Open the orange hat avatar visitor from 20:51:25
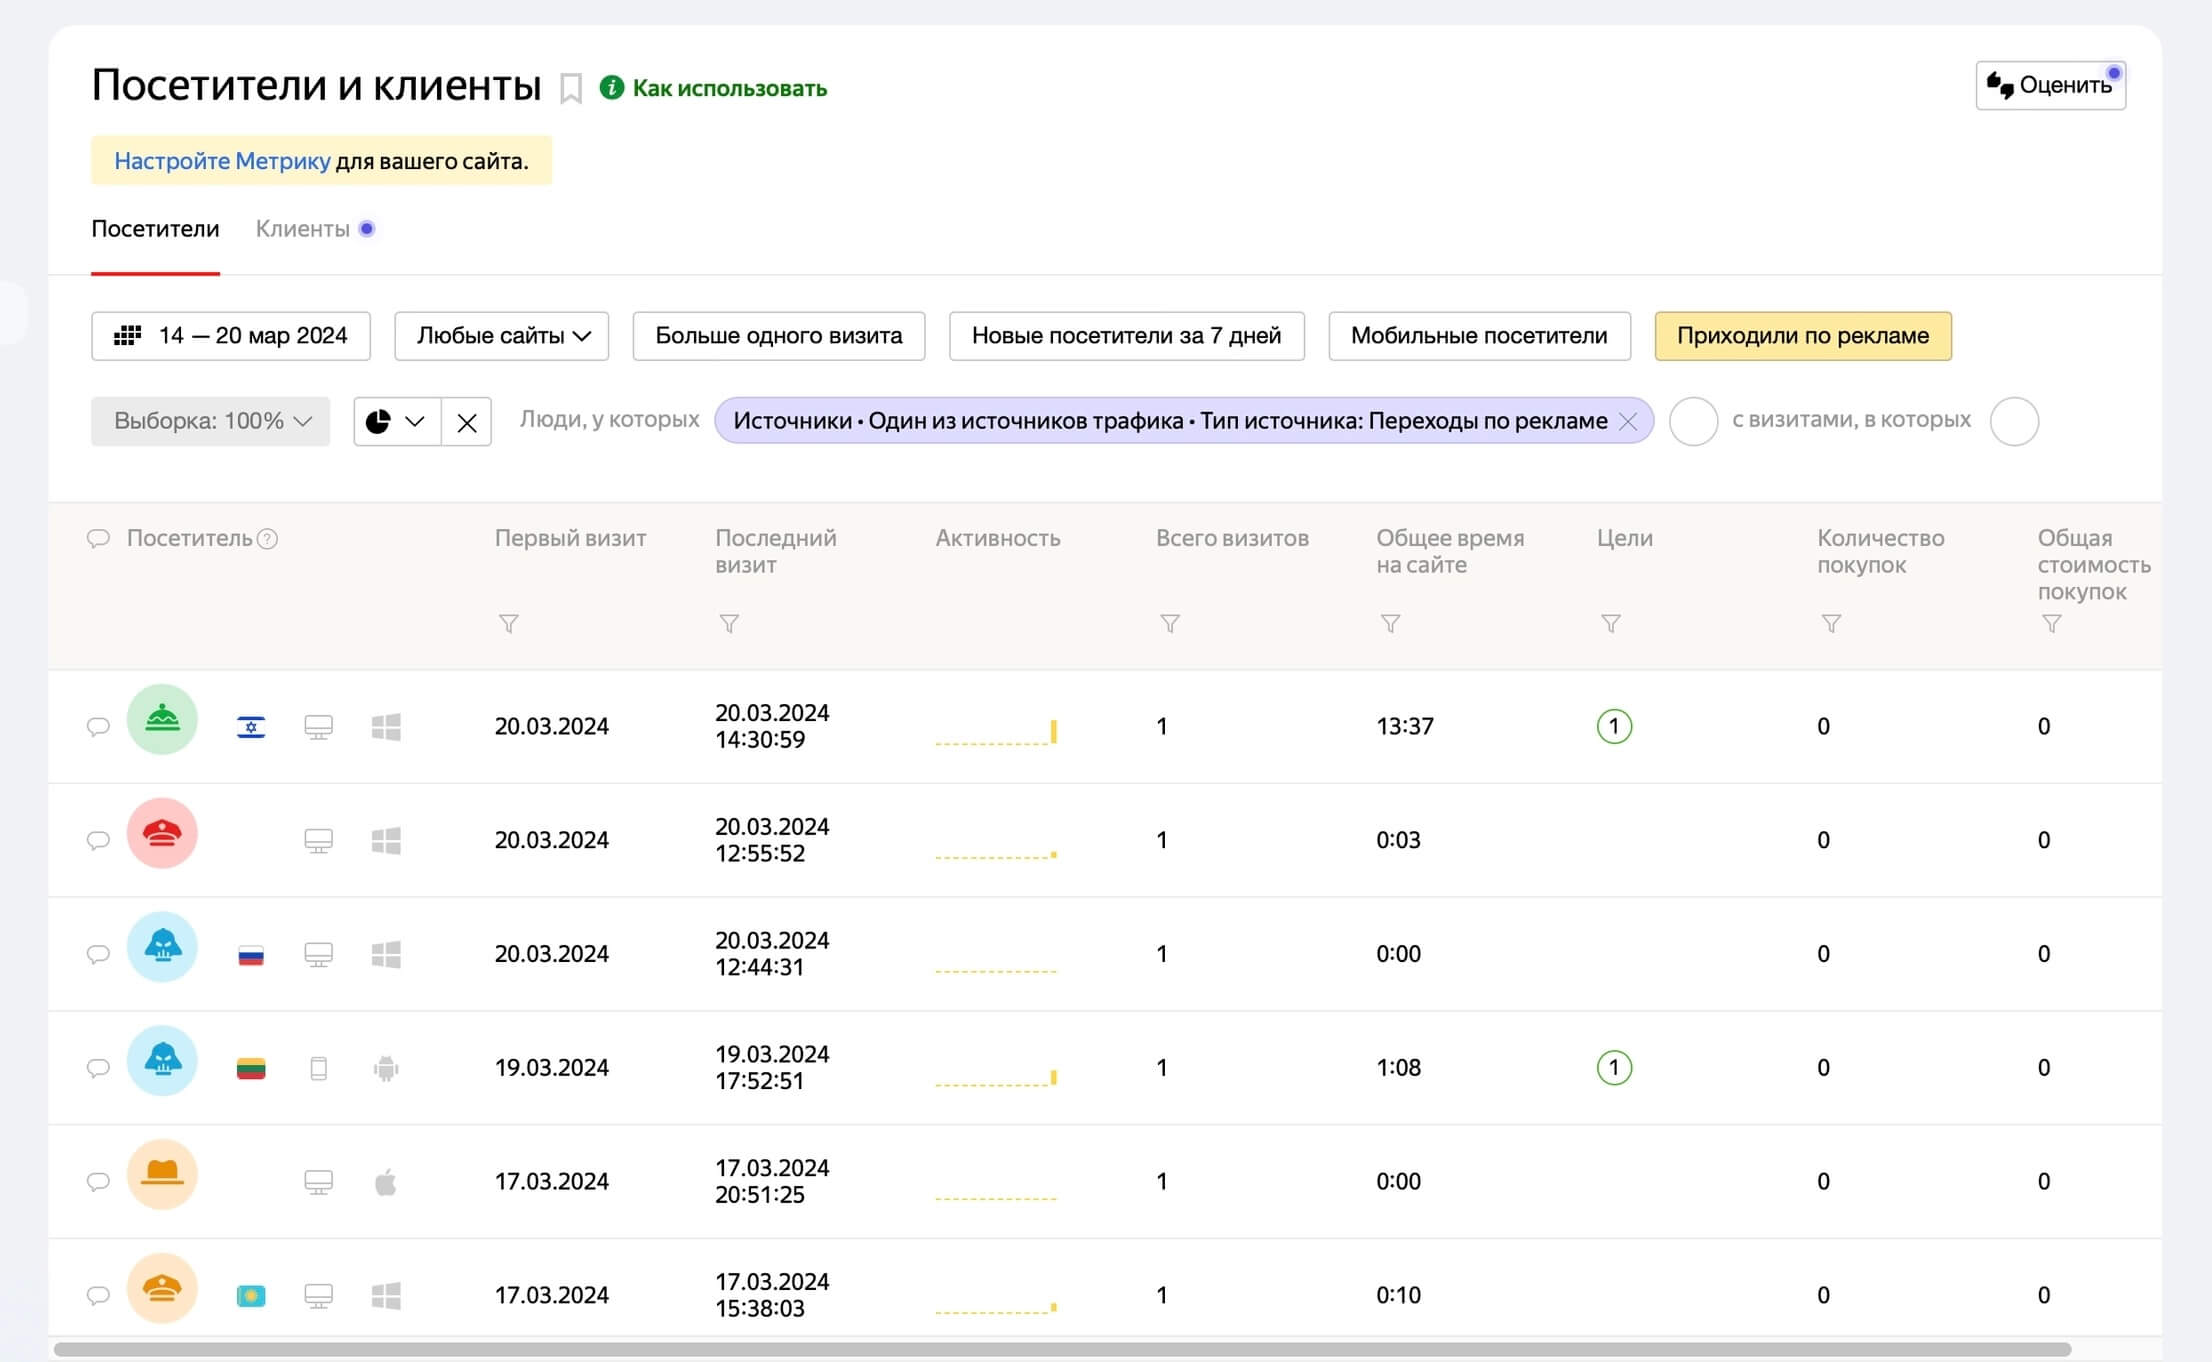The height and width of the screenshot is (1362, 2212). pyautogui.click(x=162, y=1175)
